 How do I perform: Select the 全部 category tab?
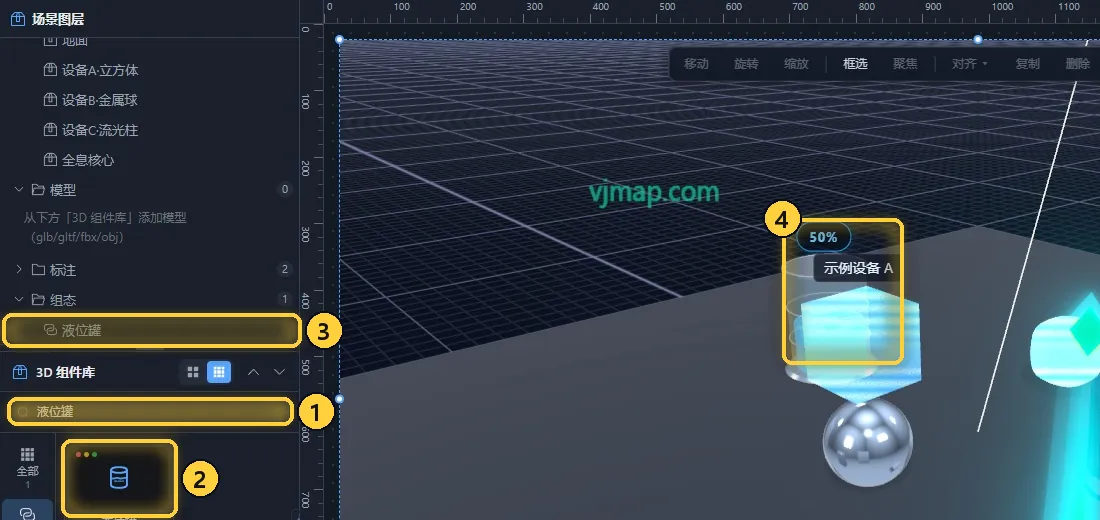tap(27, 468)
